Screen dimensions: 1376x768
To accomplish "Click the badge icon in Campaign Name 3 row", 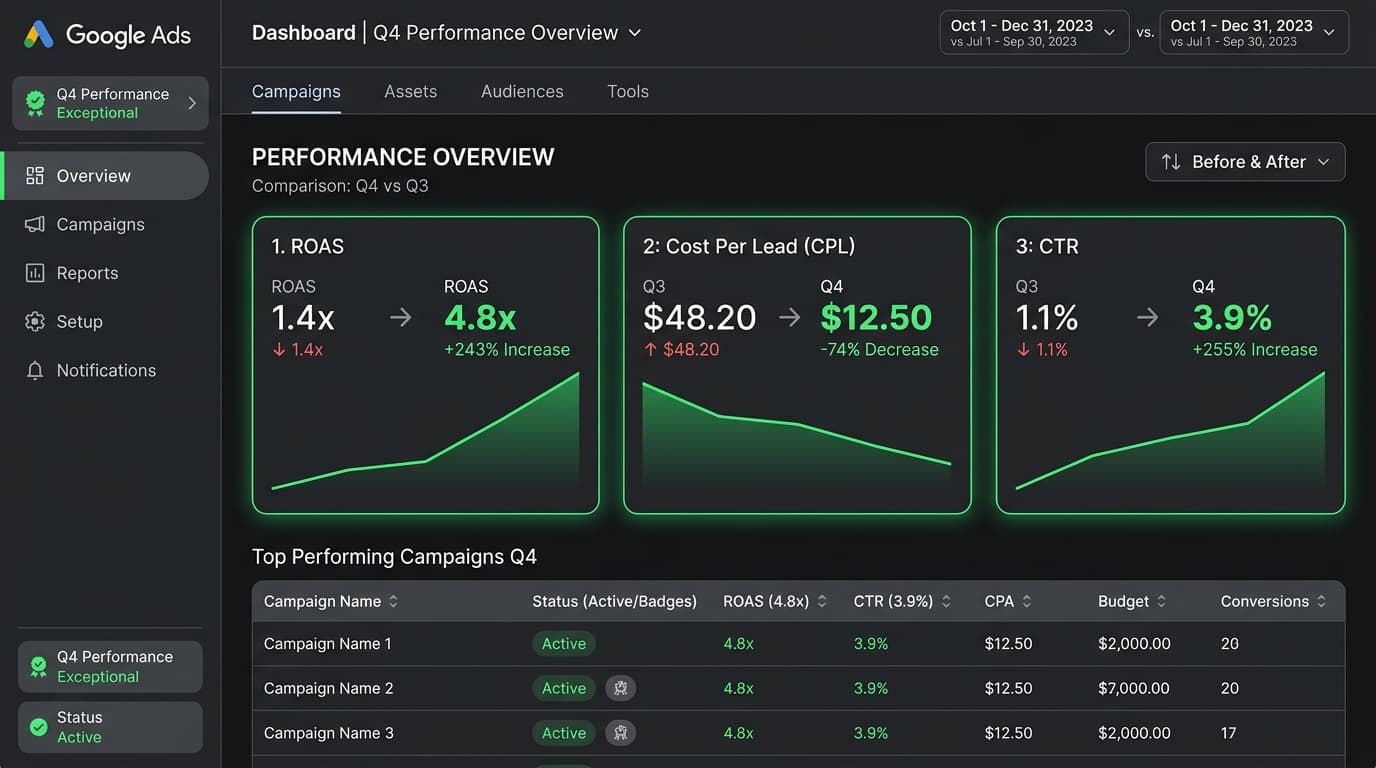I will click(x=621, y=733).
